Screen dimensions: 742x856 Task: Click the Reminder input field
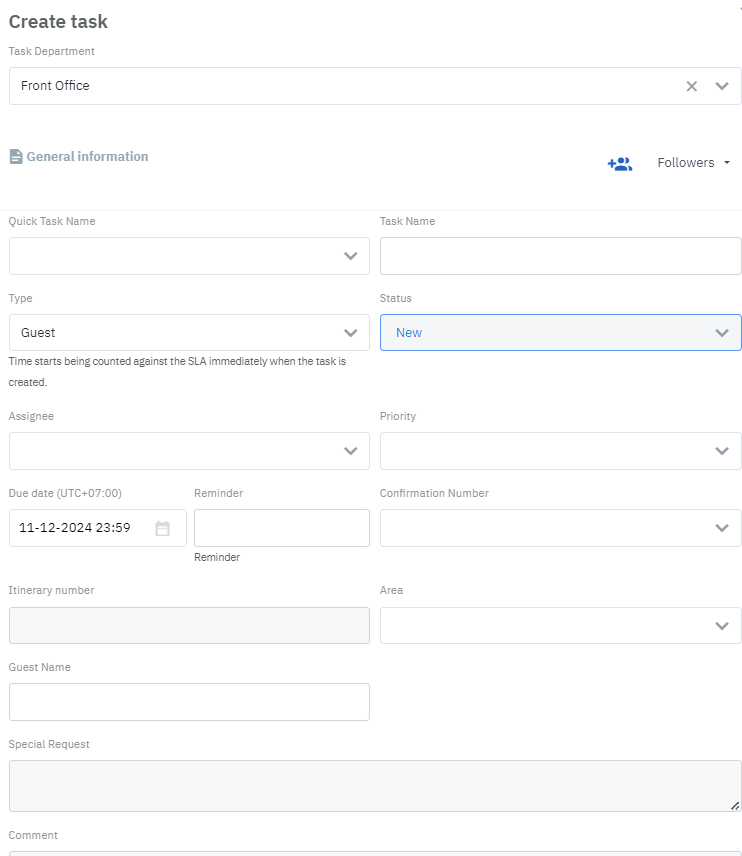[281, 528]
